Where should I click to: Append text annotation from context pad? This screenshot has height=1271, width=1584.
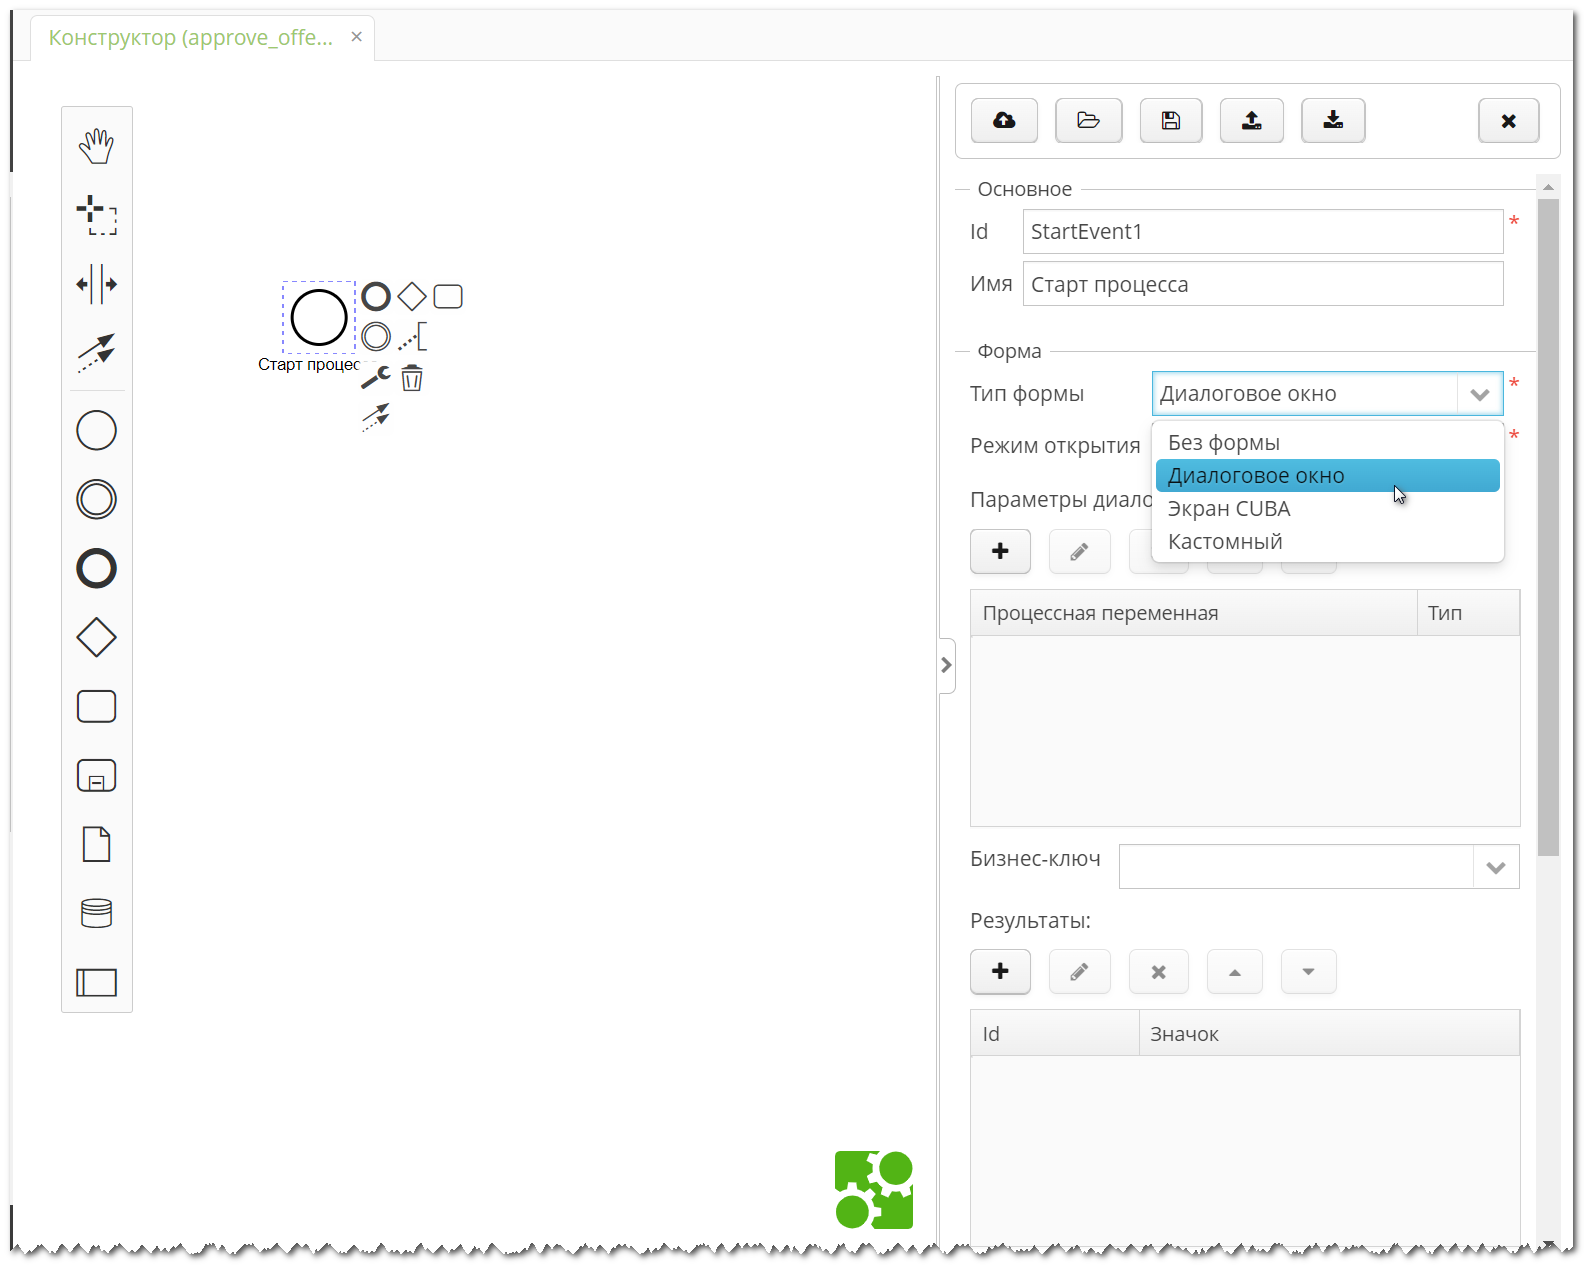[x=412, y=336]
